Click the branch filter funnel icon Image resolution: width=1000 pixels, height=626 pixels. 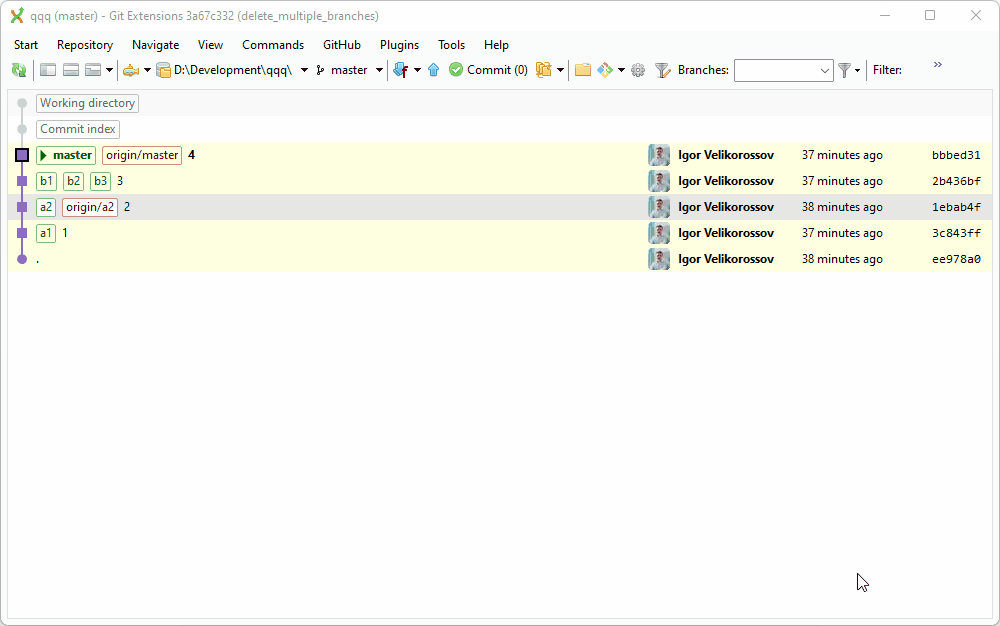pos(662,70)
